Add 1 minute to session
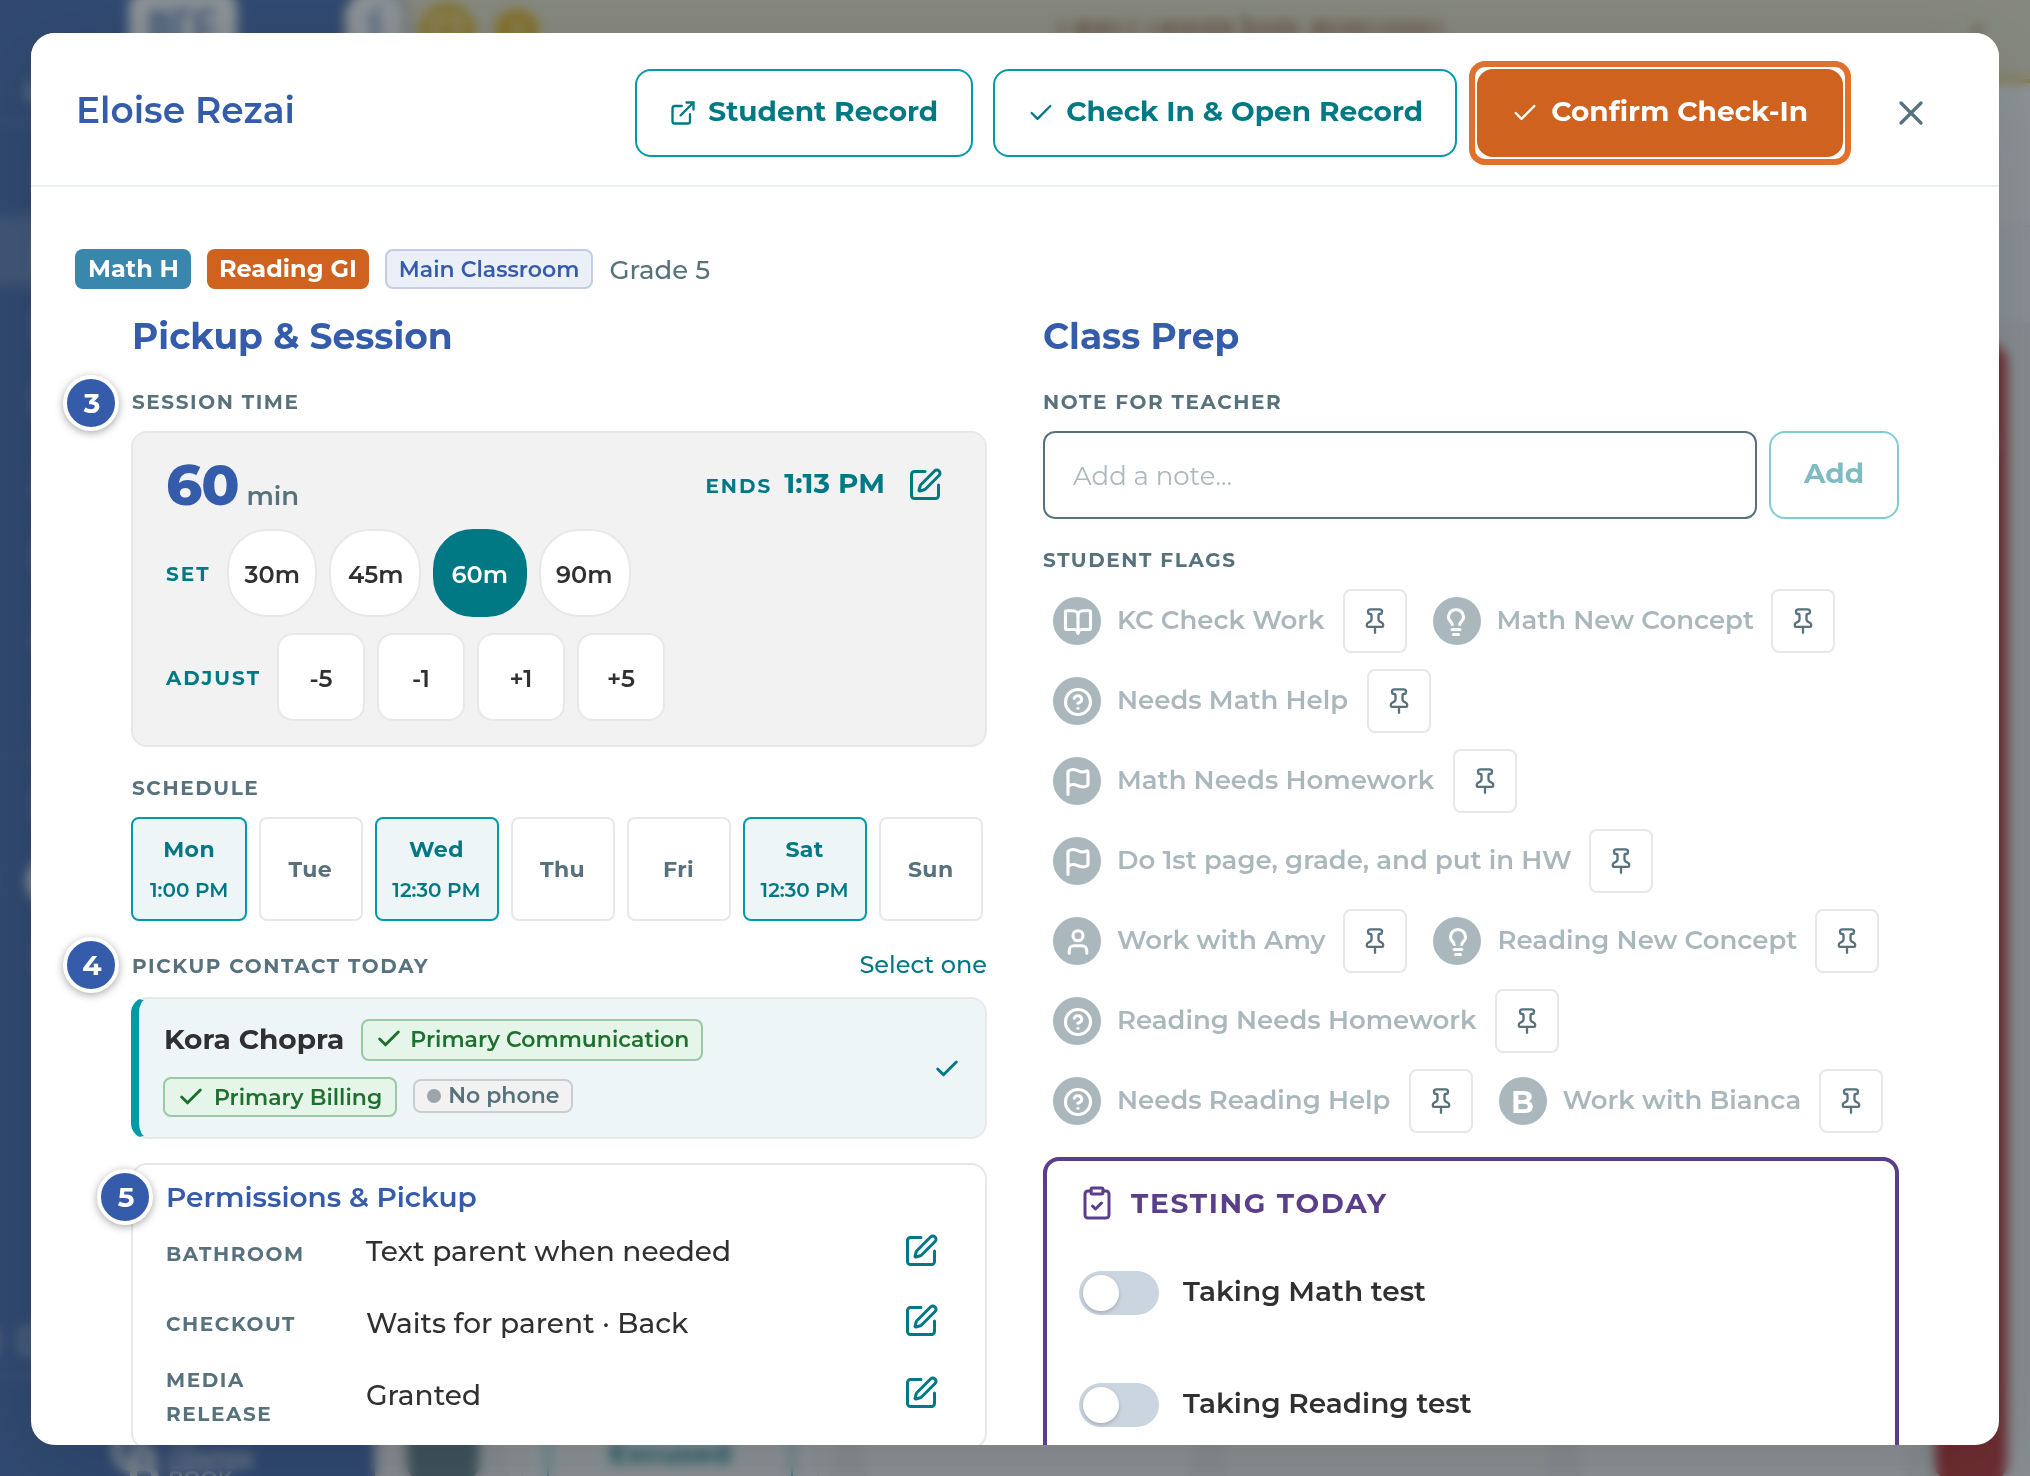This screenshot has width=2030, height=1476. (x=521, y=678)
